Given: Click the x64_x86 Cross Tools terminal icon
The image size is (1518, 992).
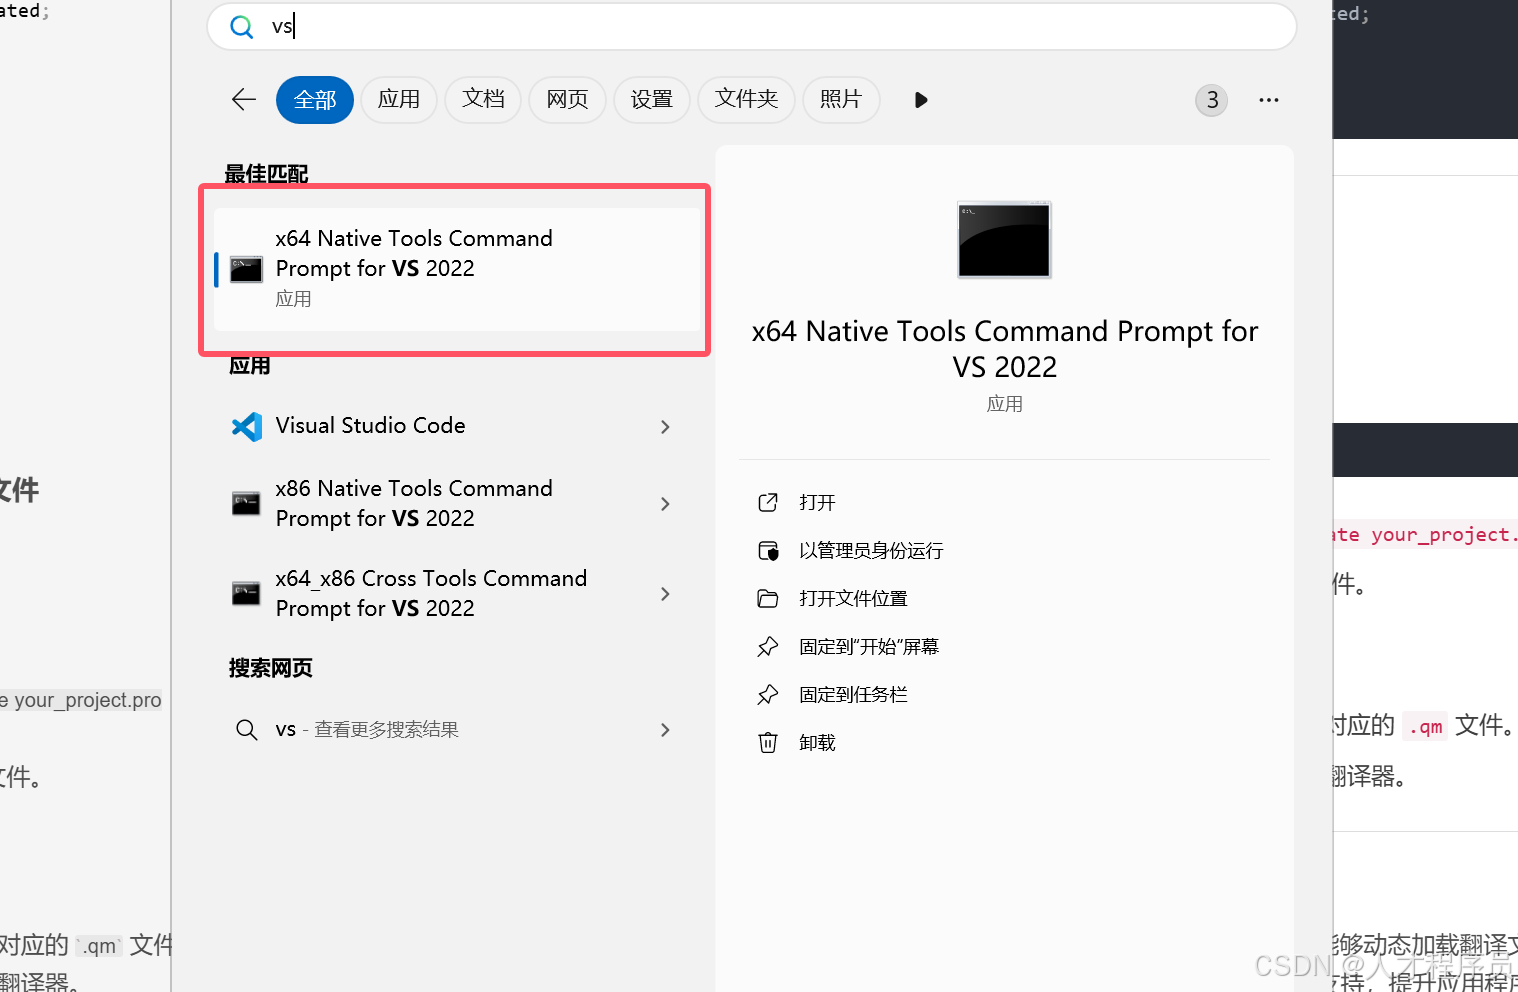Looking at the screenshot, I should pyautogui.click(x=246, y=593).
